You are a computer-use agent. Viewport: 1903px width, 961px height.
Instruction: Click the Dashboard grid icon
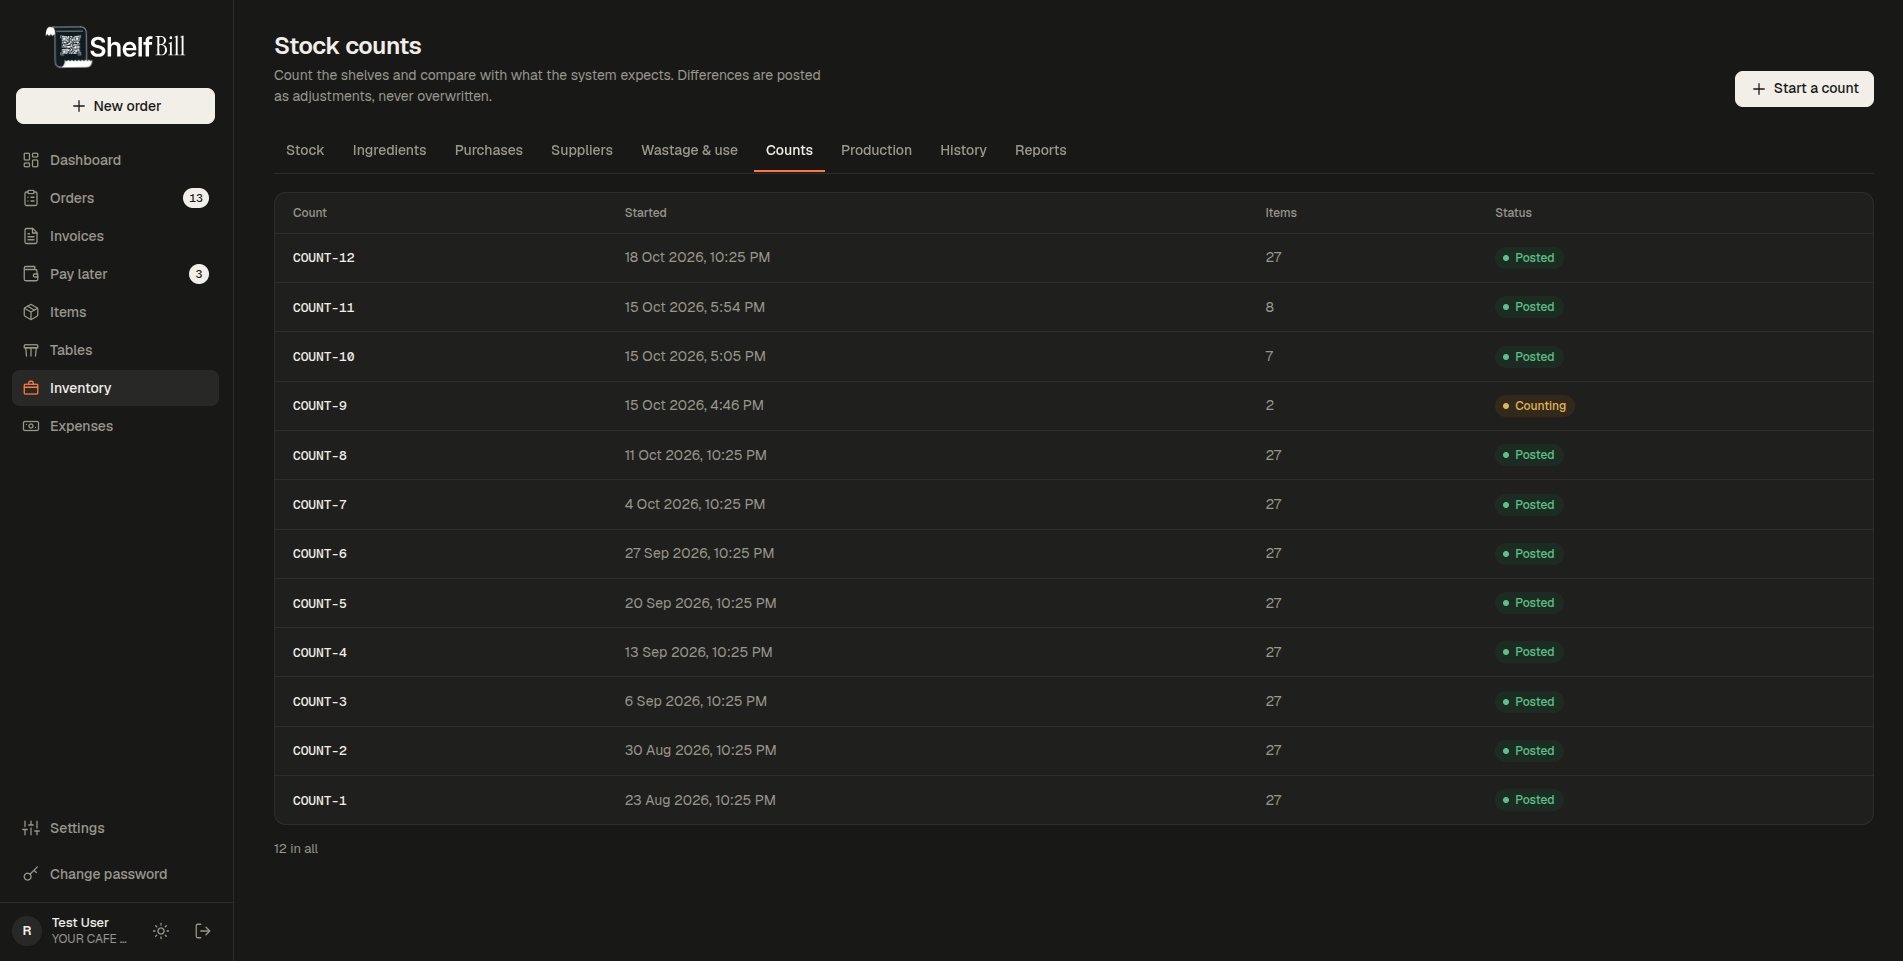coord(31,160)
